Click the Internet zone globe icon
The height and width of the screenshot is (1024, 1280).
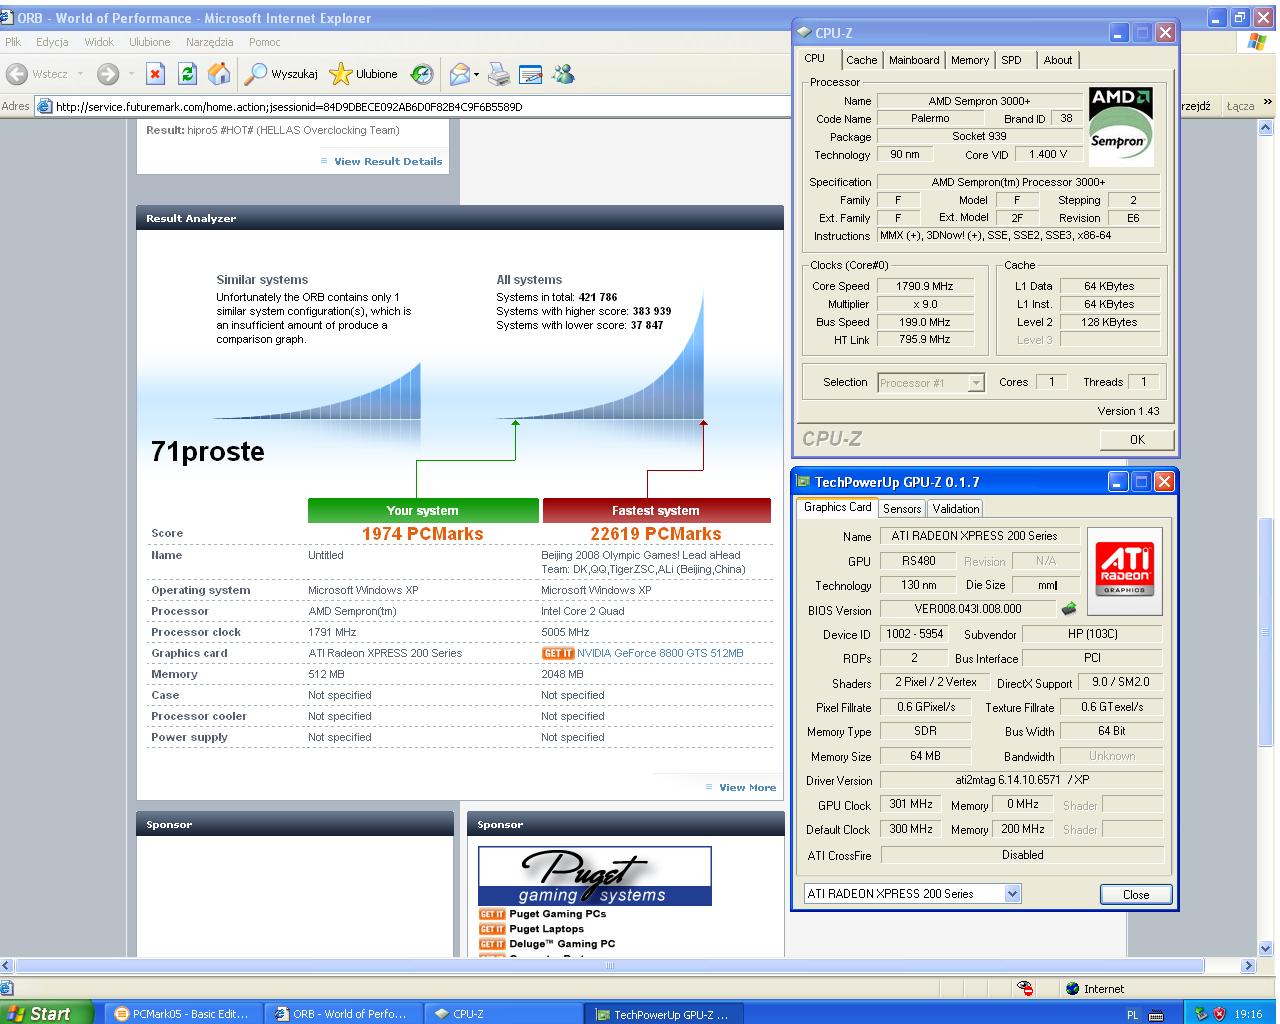[x=1074, y=988]
